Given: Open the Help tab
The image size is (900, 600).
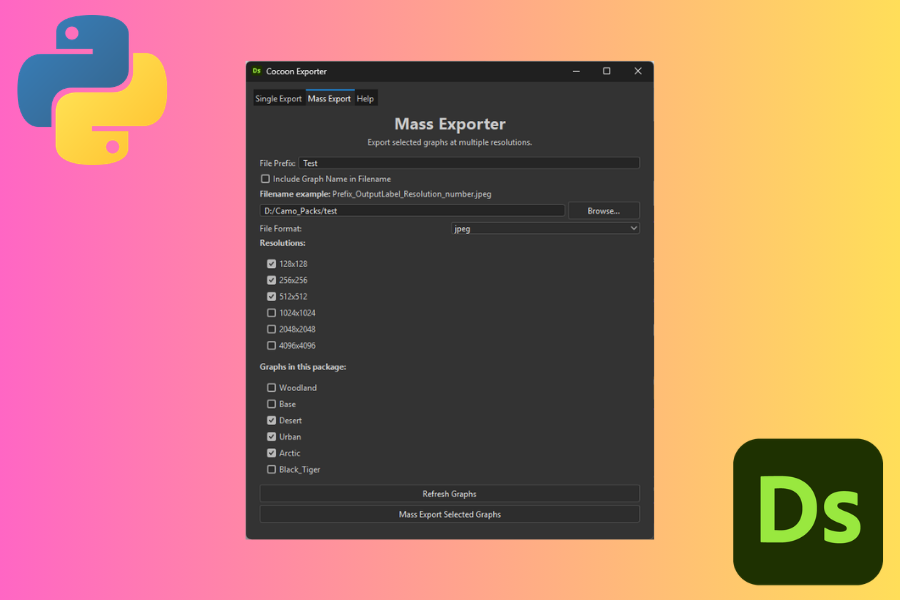Looking at the screenshot, I should point(365,99).
